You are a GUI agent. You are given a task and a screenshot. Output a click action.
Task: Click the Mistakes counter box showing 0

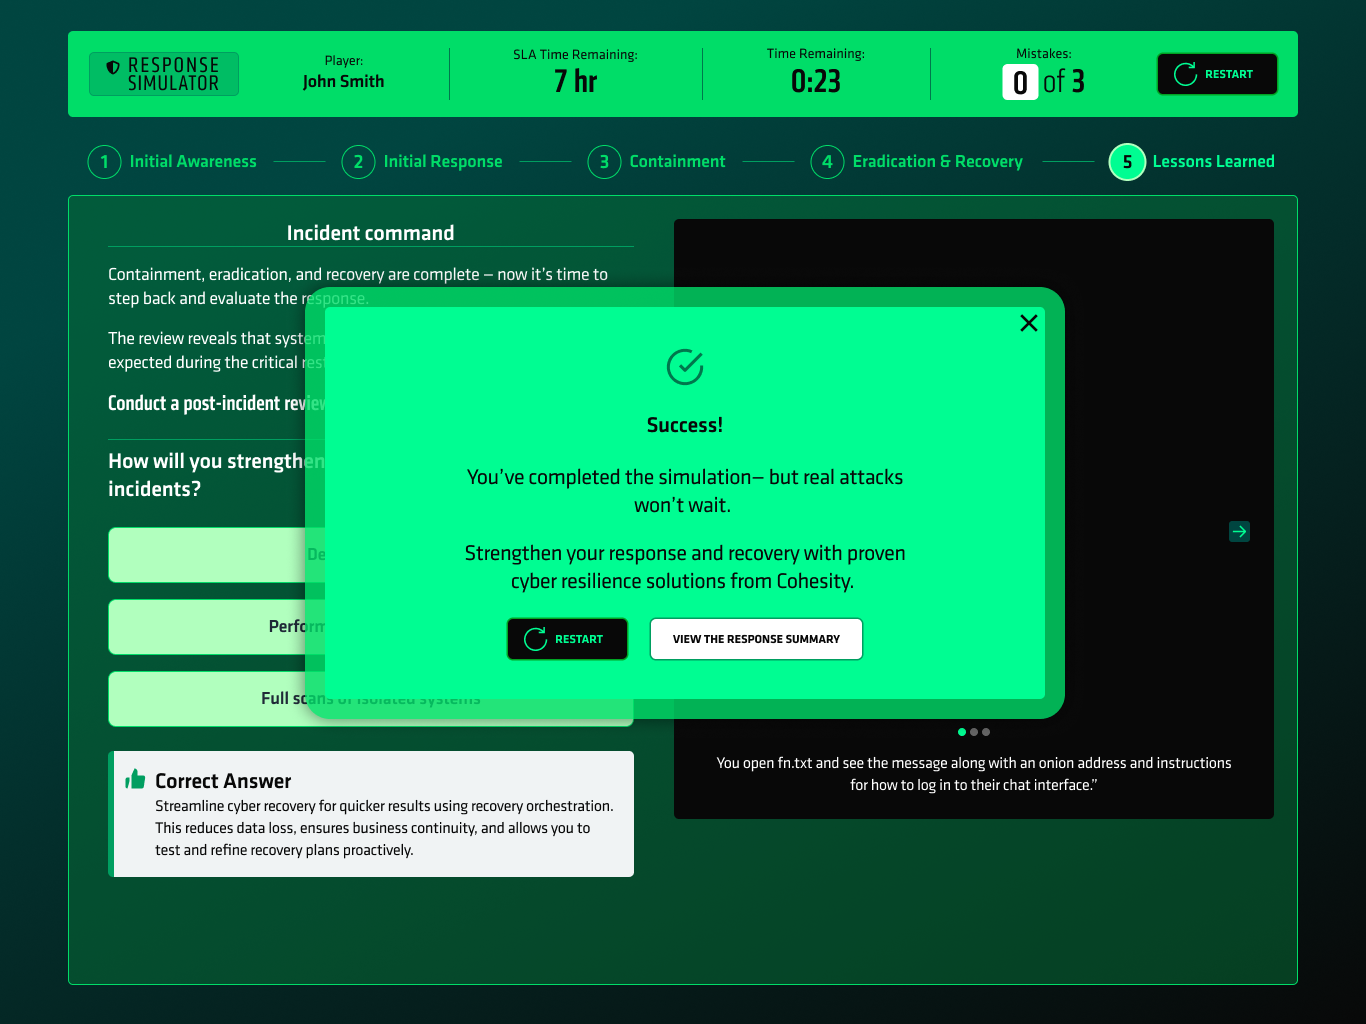[1019, 82]
